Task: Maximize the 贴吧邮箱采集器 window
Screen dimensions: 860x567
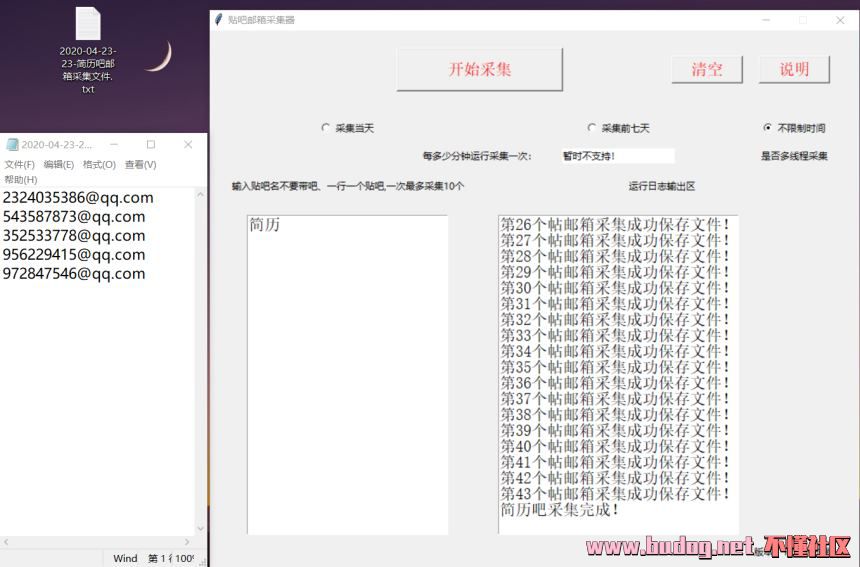Action: coord(802,19)
